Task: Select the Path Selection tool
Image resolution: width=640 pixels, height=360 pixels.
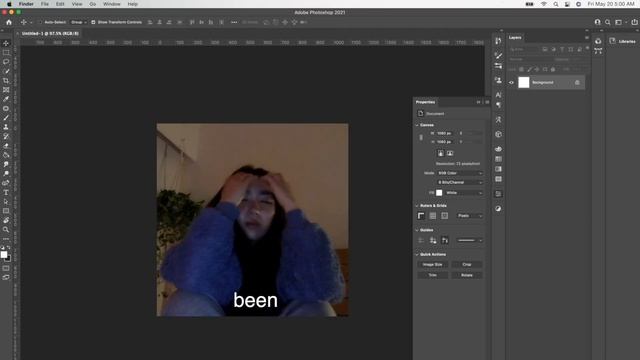Action: tap(6, 202)
